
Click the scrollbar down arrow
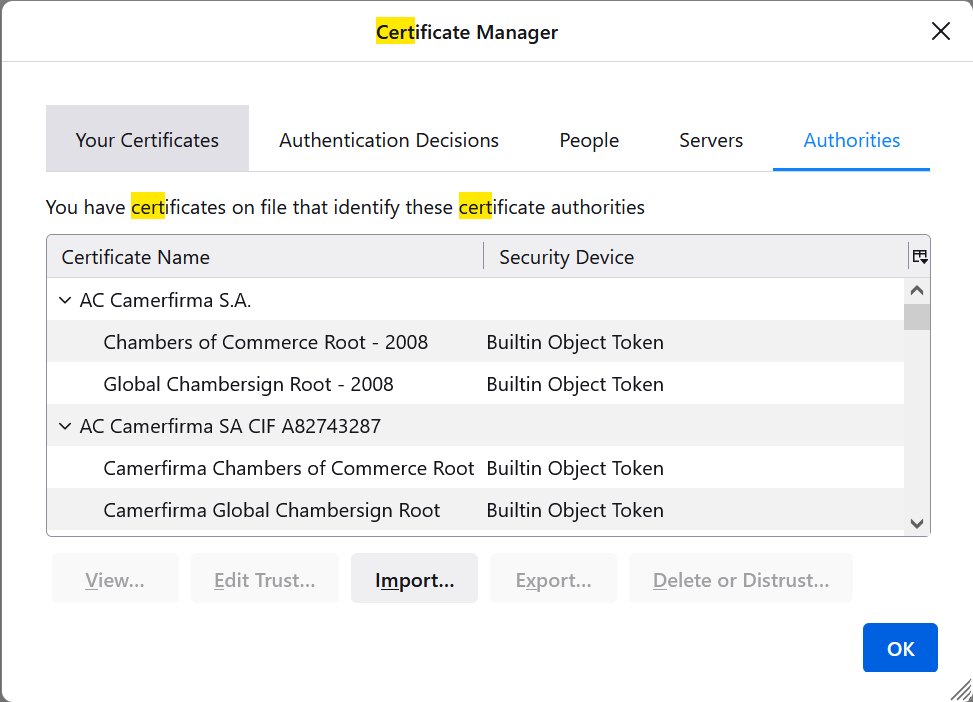[917, 523]
